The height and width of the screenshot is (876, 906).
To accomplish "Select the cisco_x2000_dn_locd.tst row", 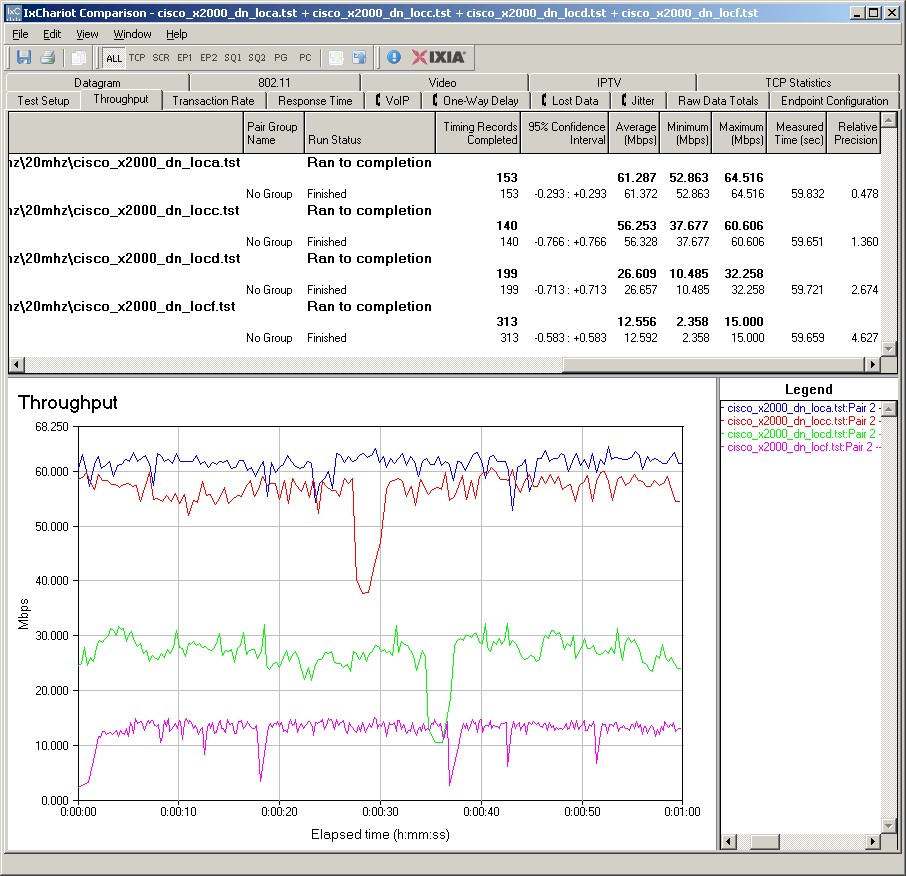I will pyautogui.click(x=444, y=258).
